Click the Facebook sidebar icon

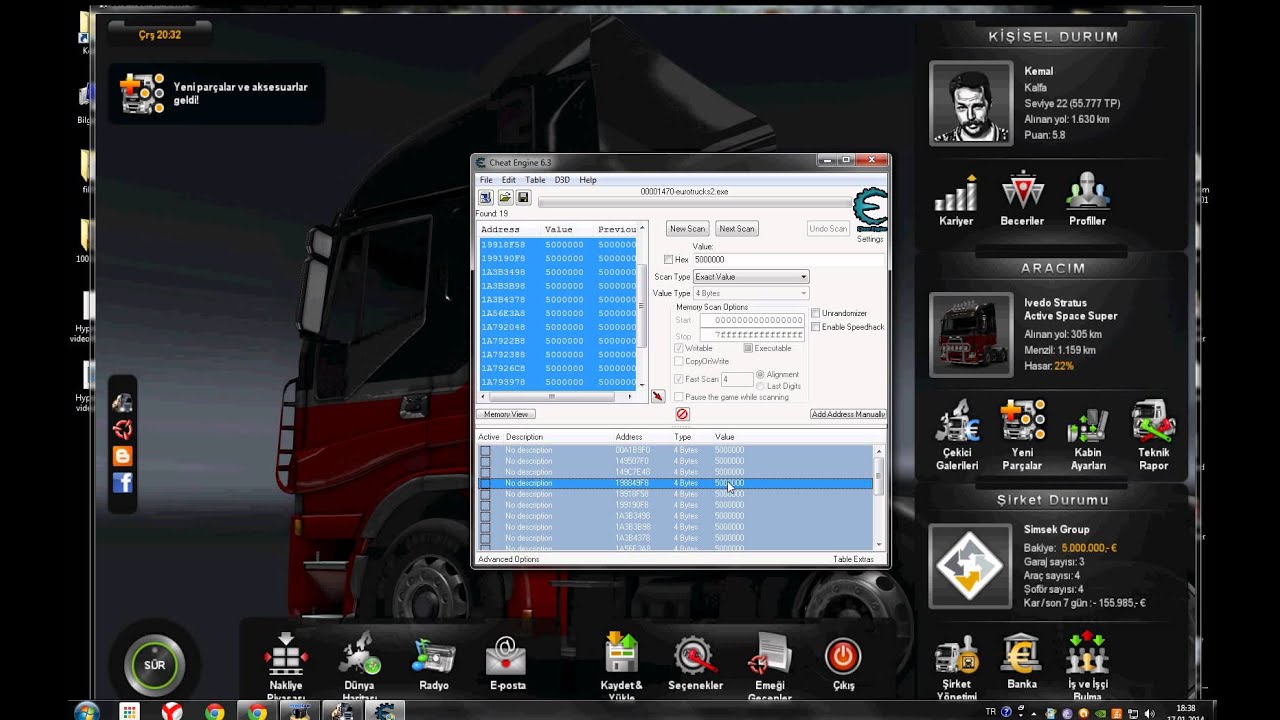click(123, 483)
